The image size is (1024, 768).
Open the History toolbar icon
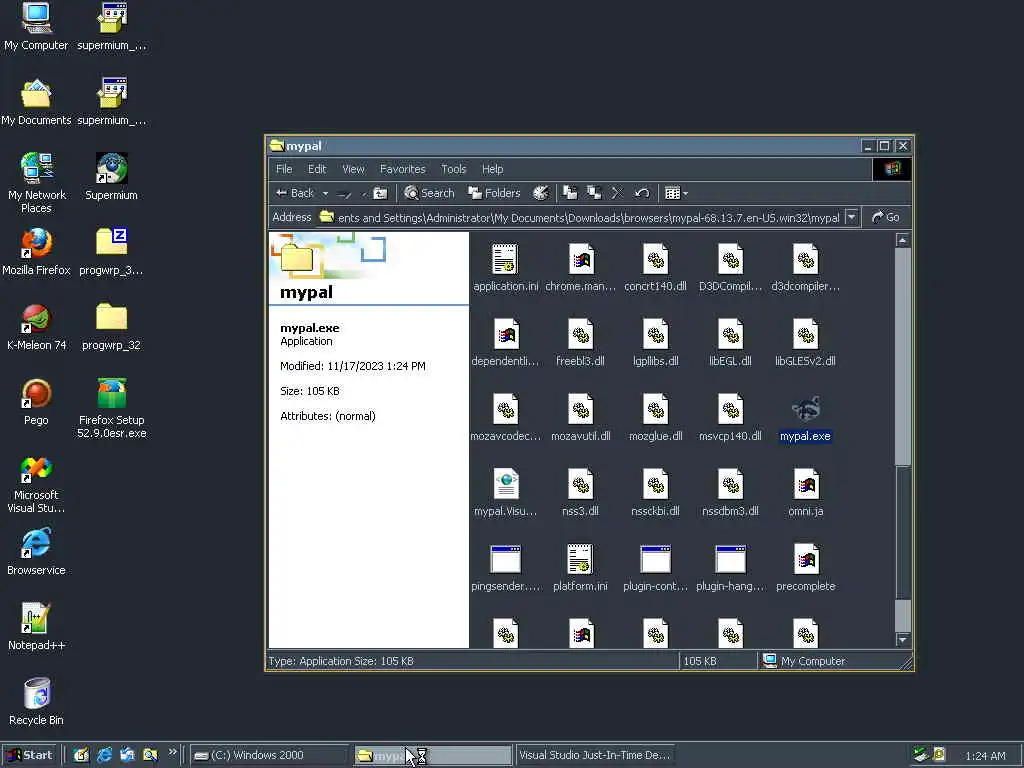tap(541, 193)
